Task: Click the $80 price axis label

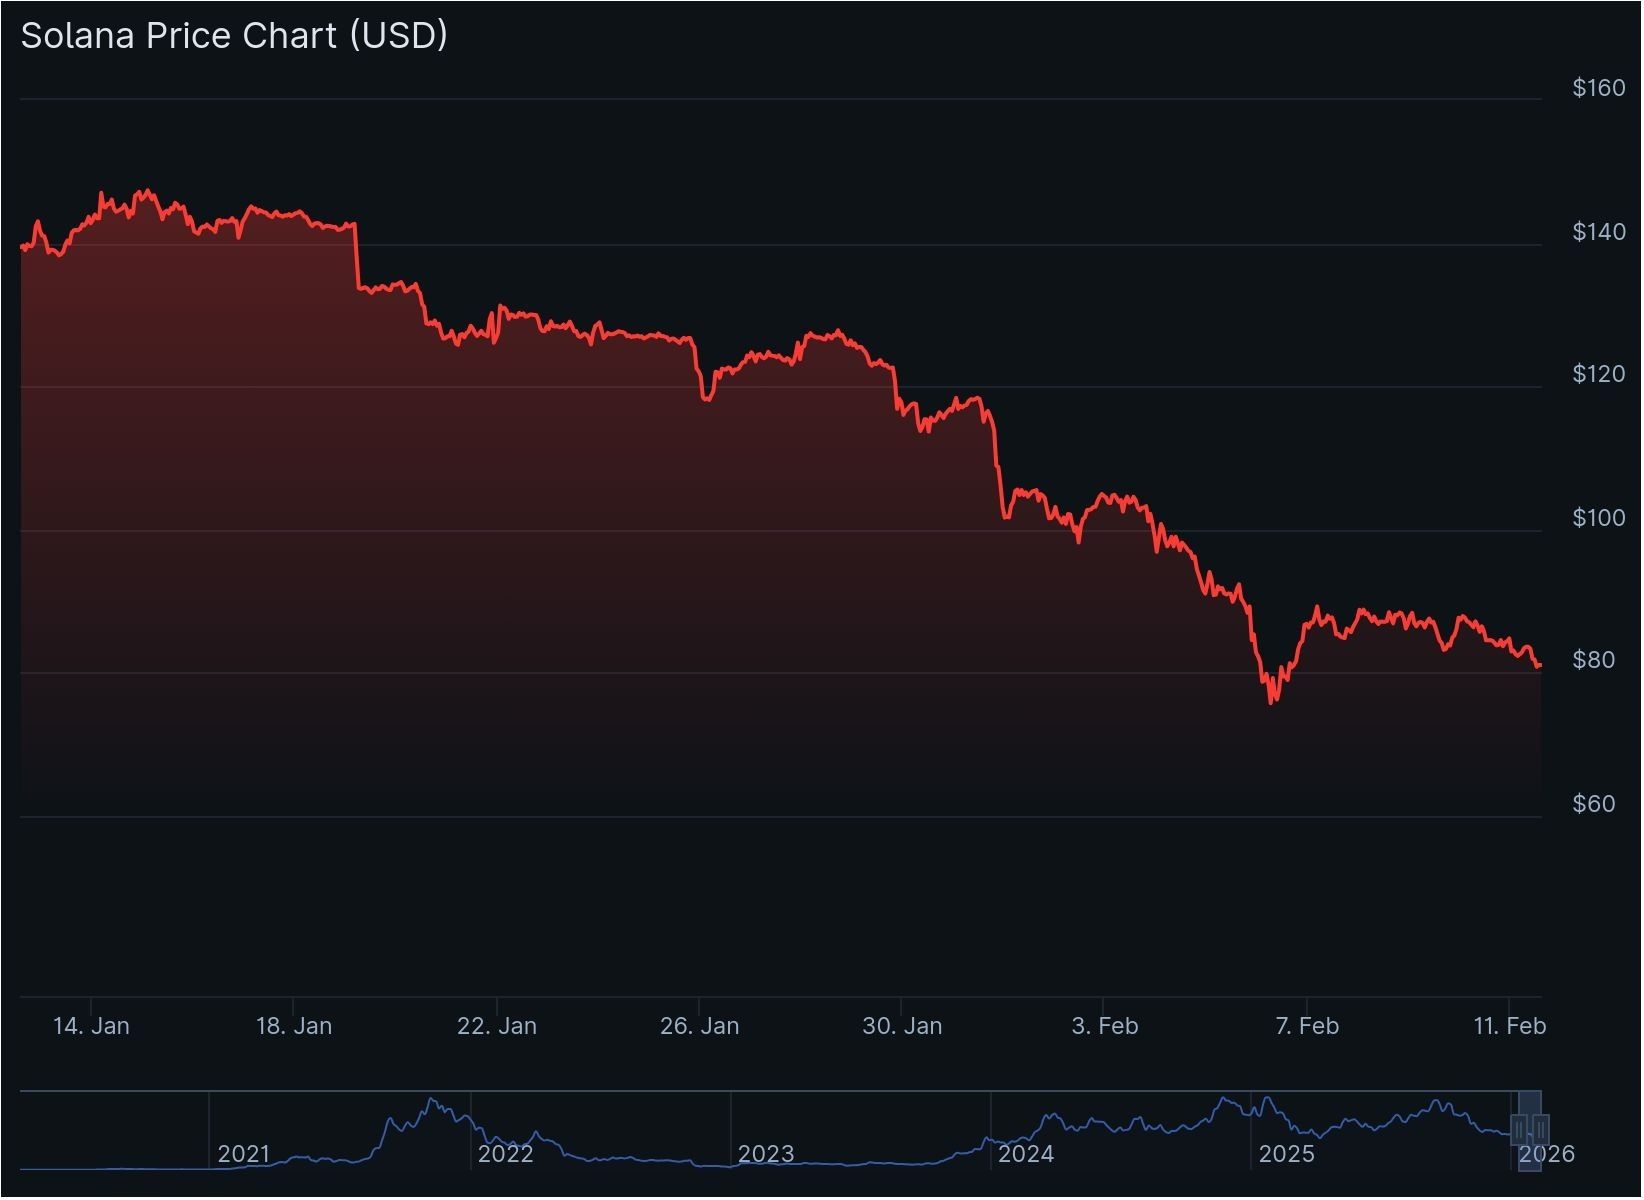Action: [1593, 660]
